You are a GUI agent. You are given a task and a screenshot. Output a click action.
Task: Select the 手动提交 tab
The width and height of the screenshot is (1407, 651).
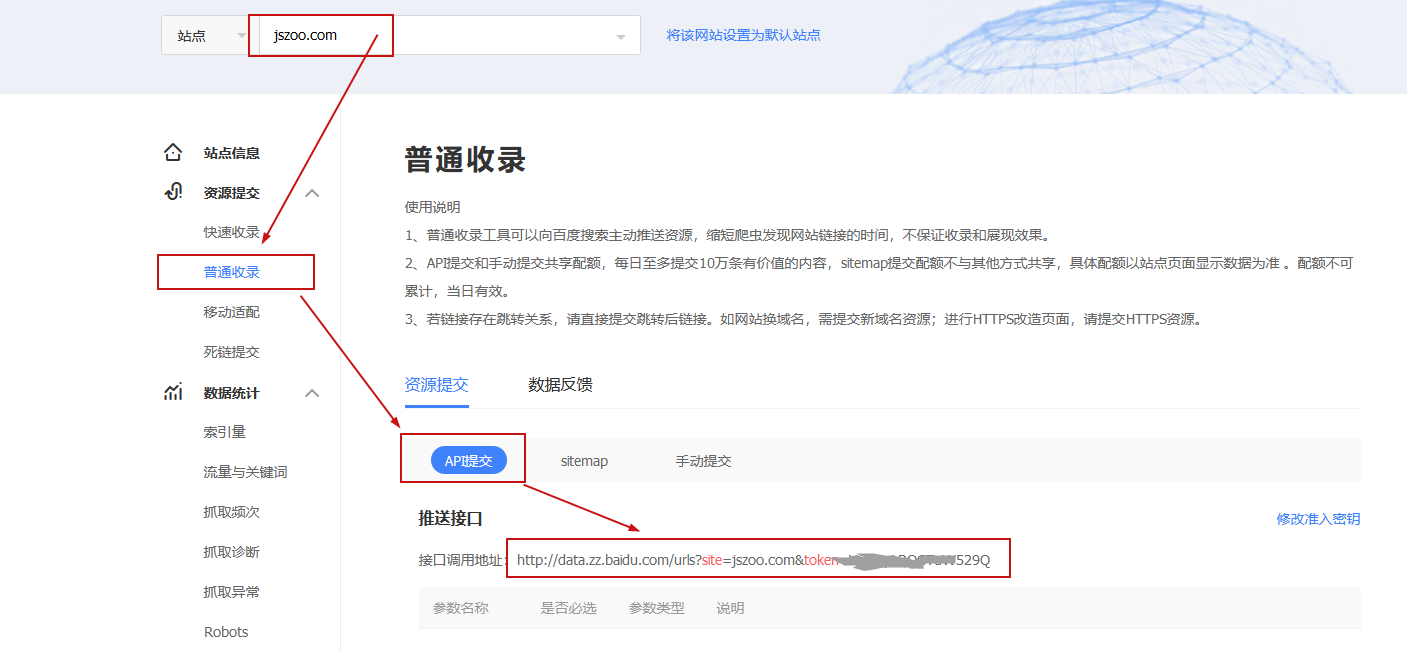pos(704,461)
